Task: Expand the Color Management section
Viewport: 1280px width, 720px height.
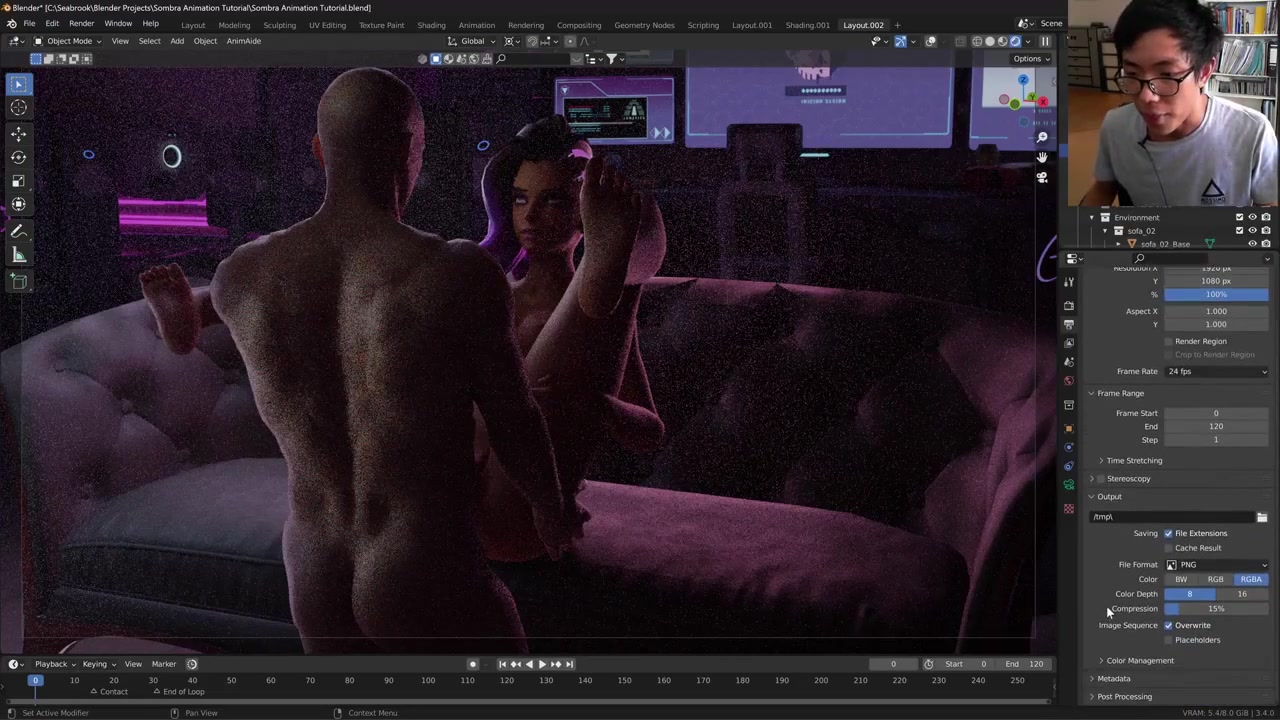Action: [x=1139, y=660]
